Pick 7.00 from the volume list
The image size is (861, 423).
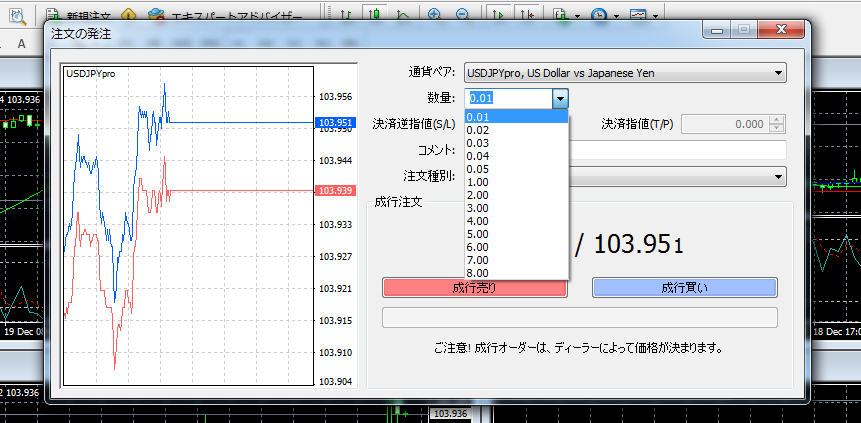[516, 260]
